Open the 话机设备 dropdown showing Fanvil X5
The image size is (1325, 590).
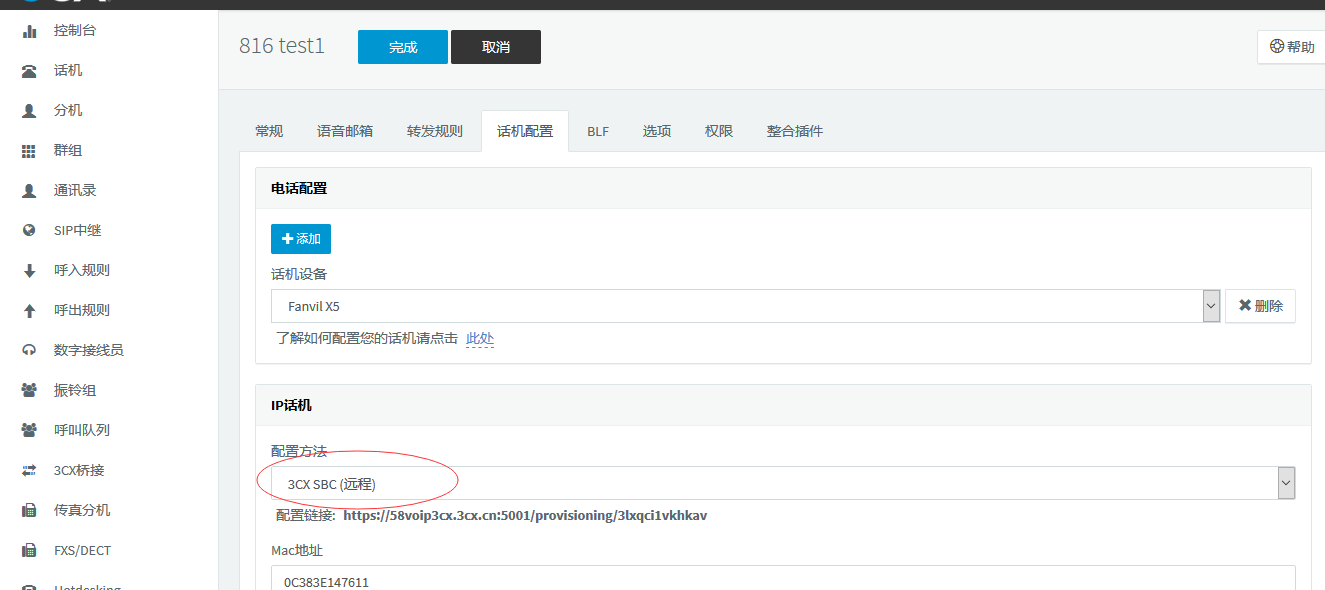point(746,306)
